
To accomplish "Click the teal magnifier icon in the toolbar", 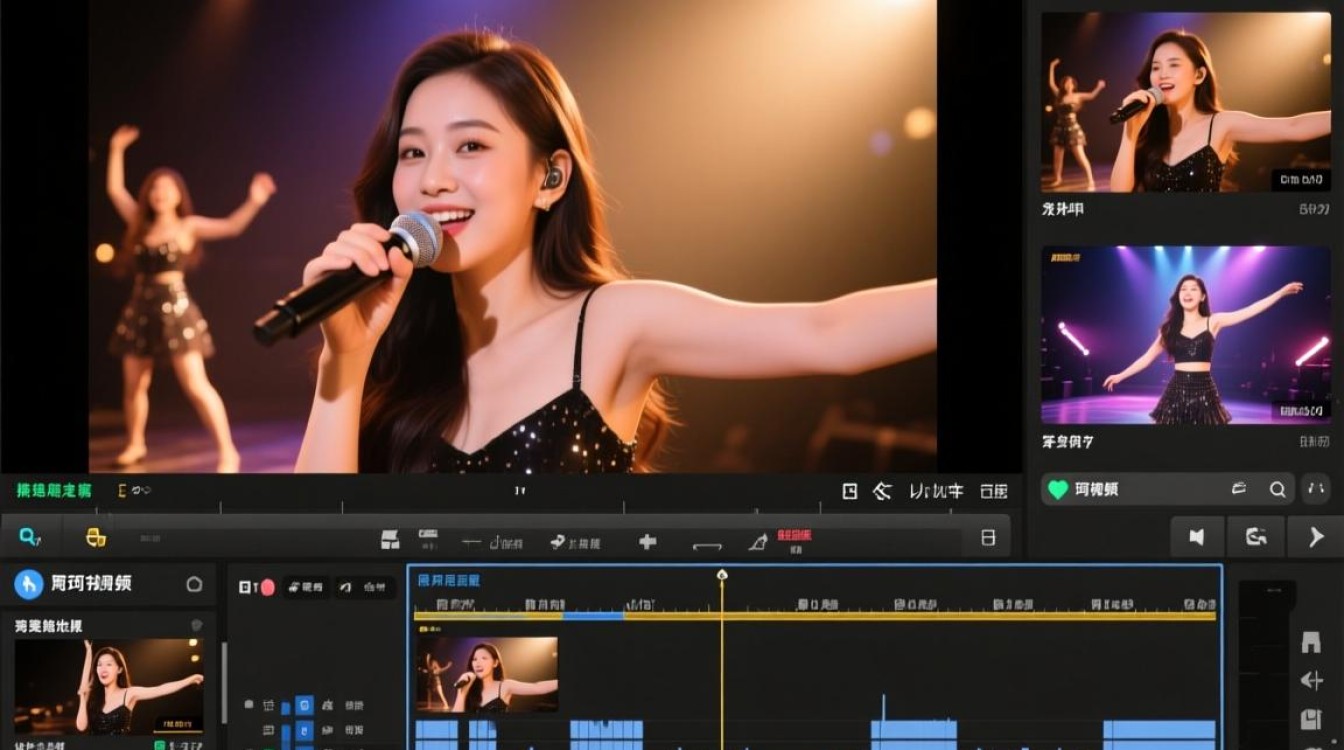I will 30,538.
